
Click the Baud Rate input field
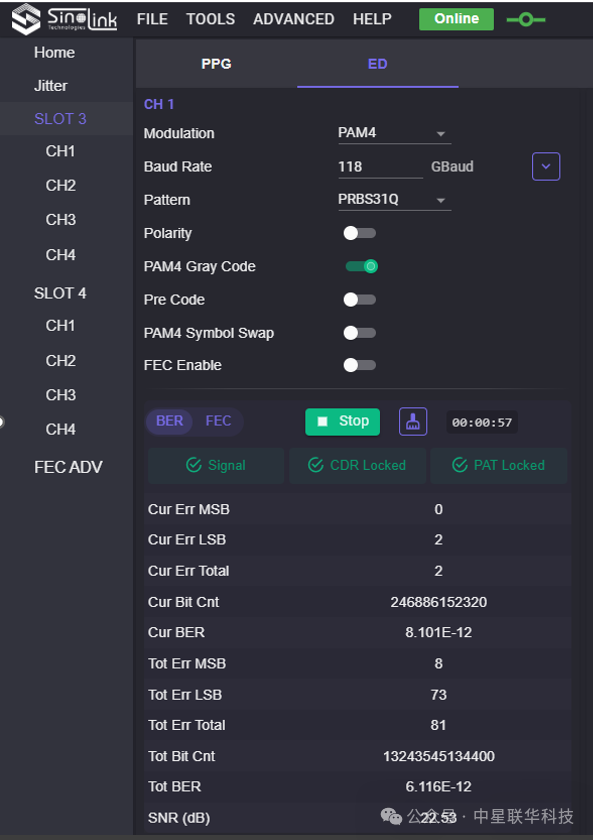[x=380, y=167]
